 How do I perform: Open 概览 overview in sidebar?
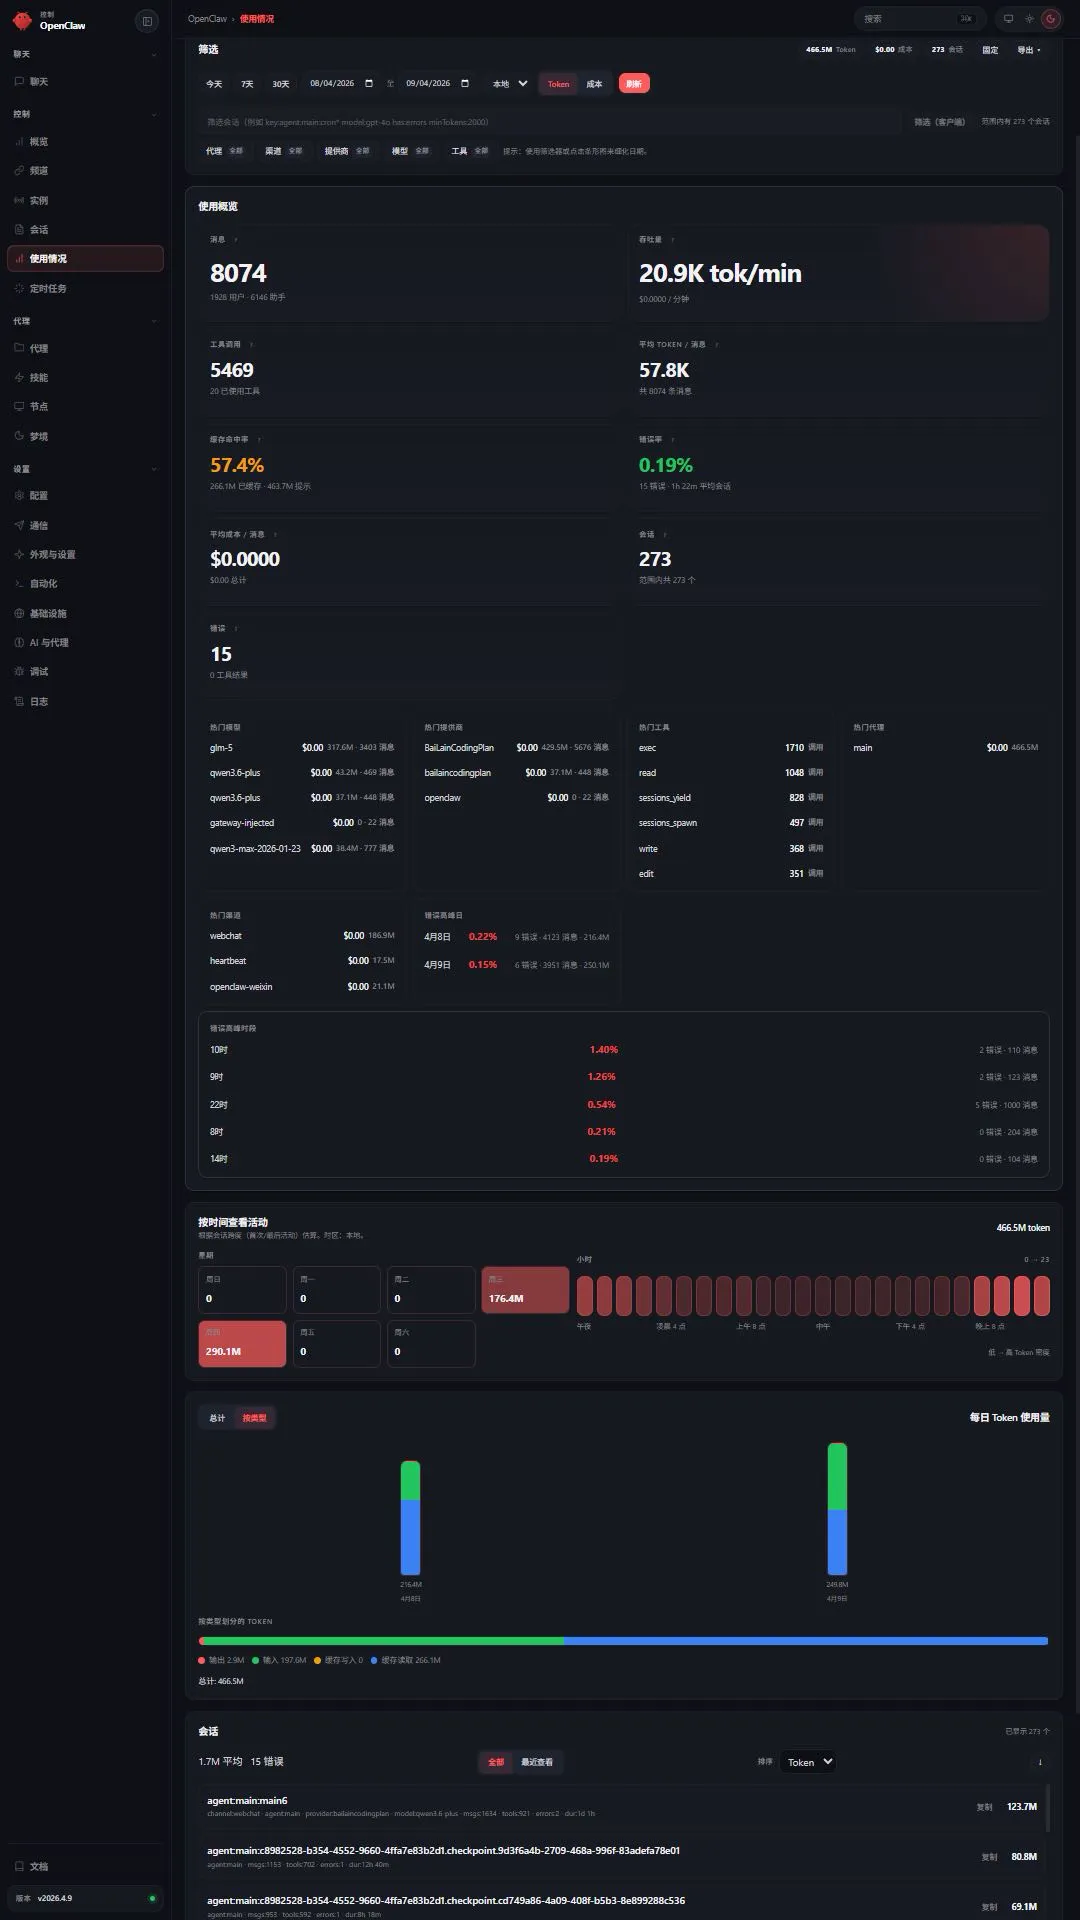point(85,142)
